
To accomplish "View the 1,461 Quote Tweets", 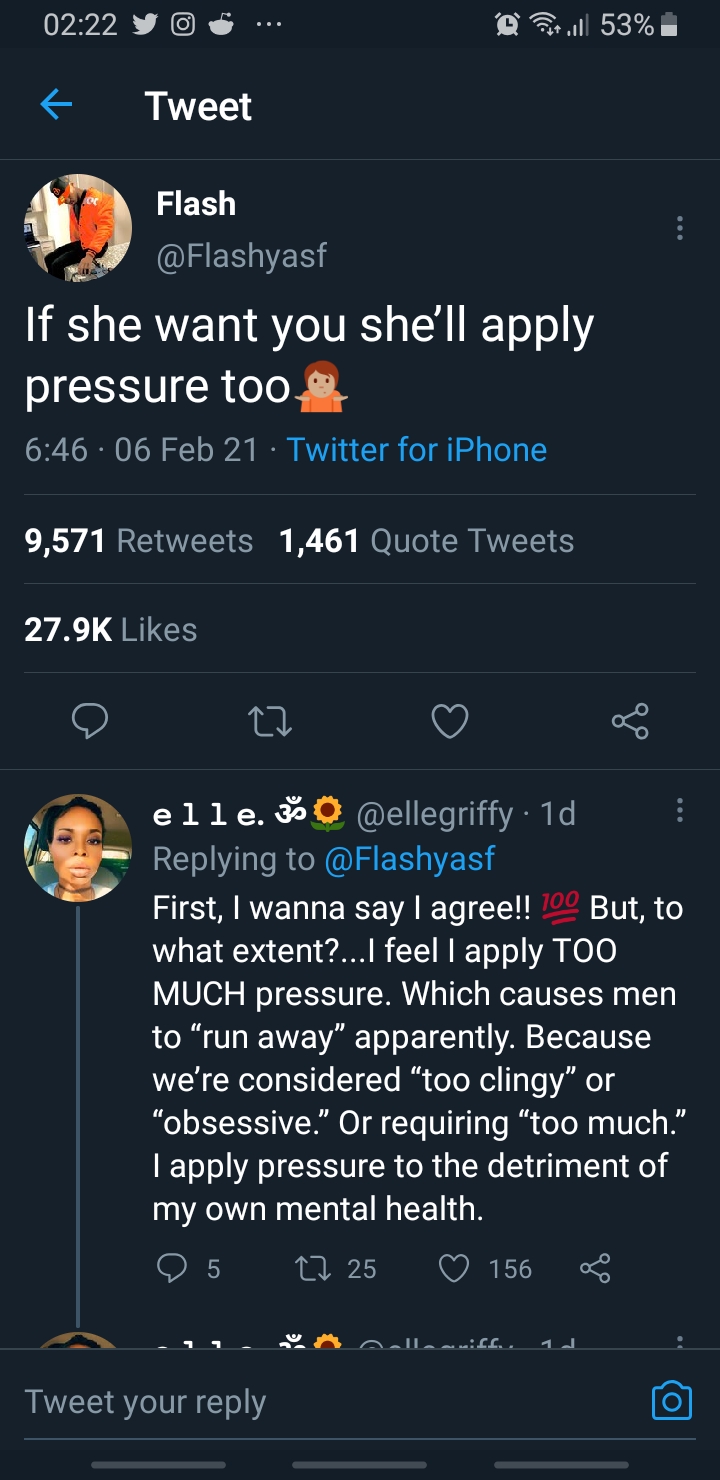I will 427,541.
